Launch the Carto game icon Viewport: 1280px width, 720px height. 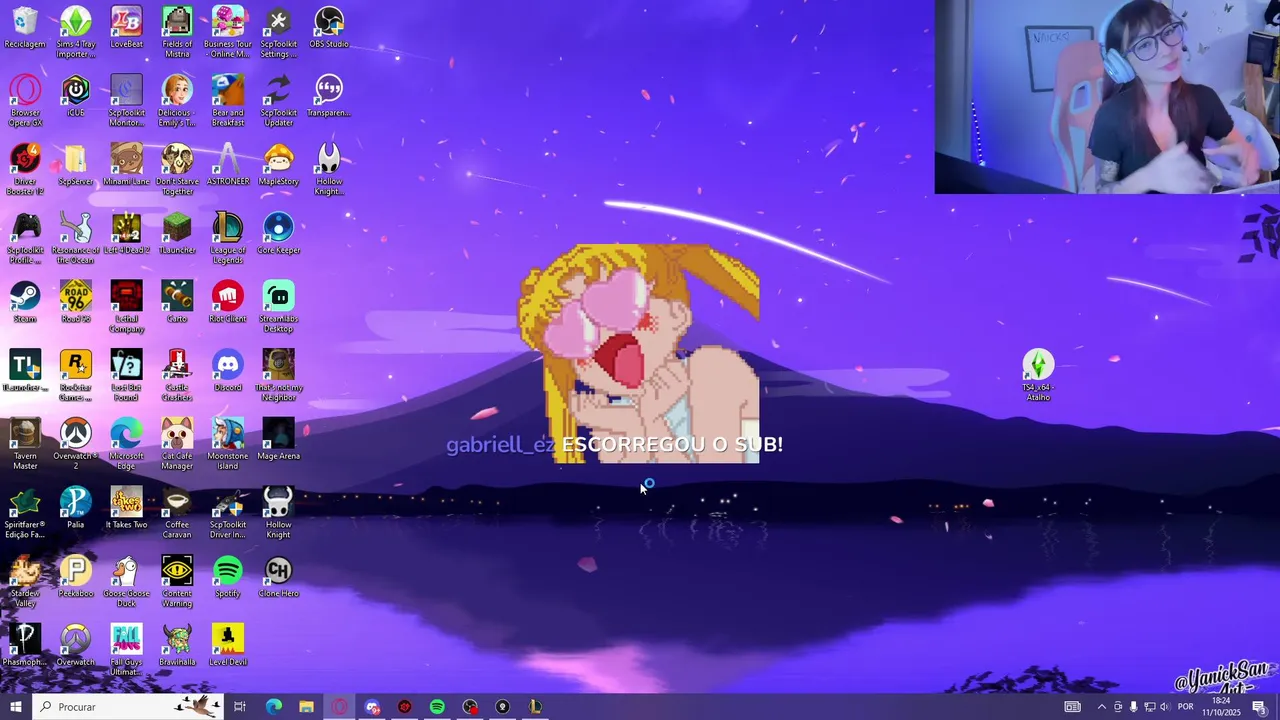[177, 302]
